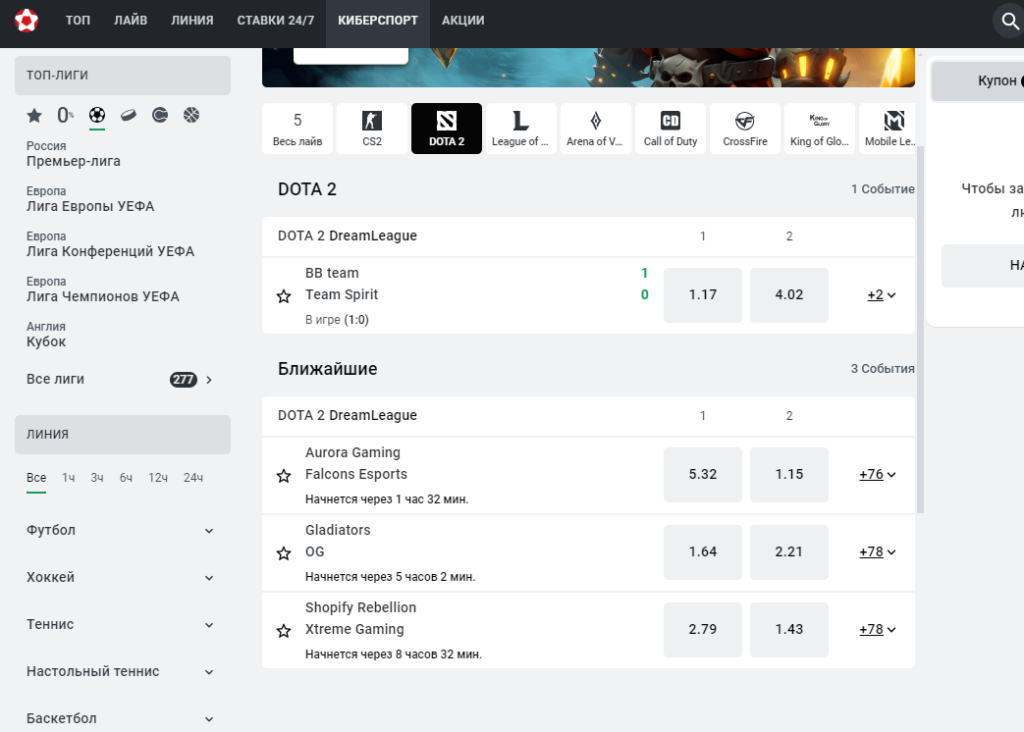The width and height of the screenshot is (1024, 732).
Task: Select the 12ч time filter
Action: [x=158, y=478]
